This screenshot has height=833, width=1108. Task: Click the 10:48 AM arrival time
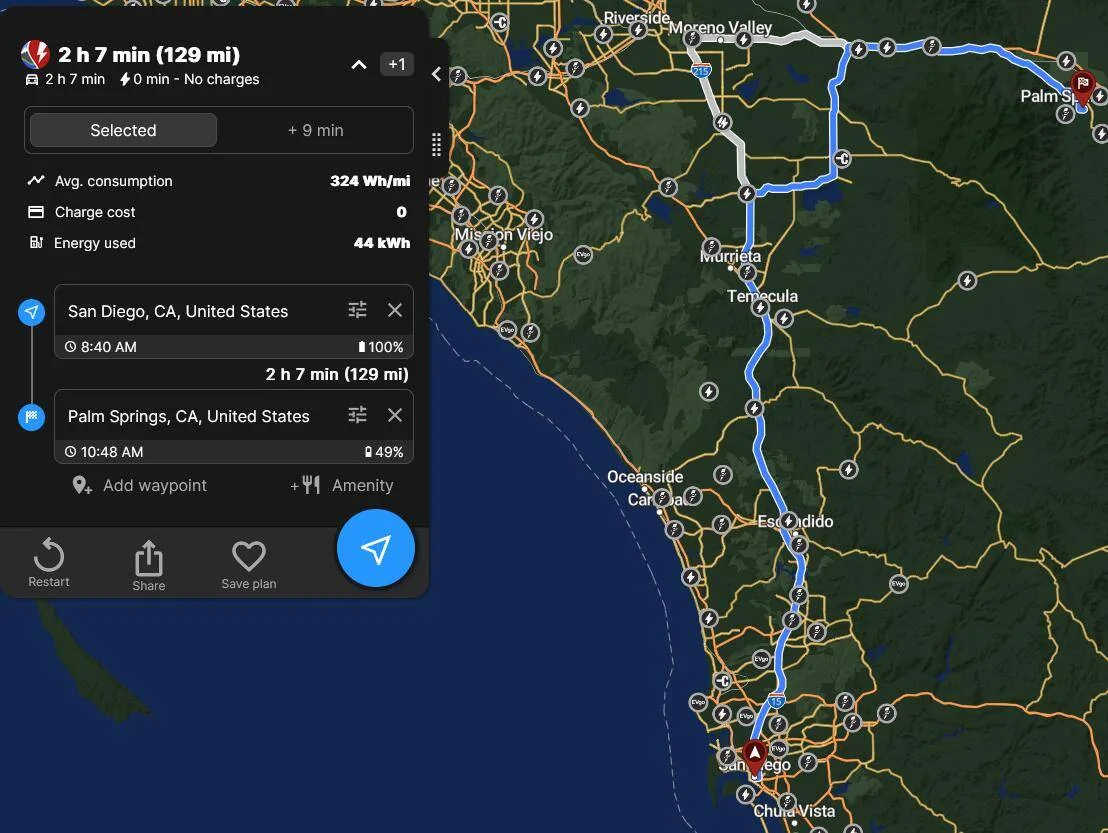coord(104,451)
